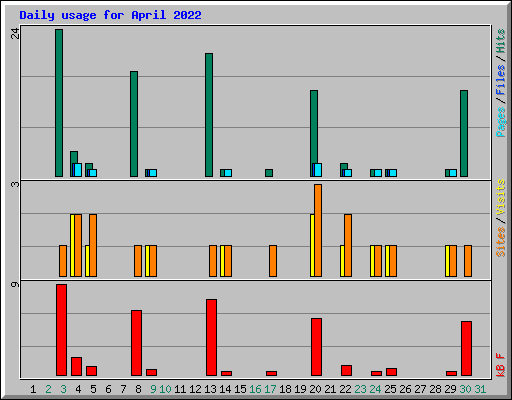Click the orange Sites bar for day 22

348,246
